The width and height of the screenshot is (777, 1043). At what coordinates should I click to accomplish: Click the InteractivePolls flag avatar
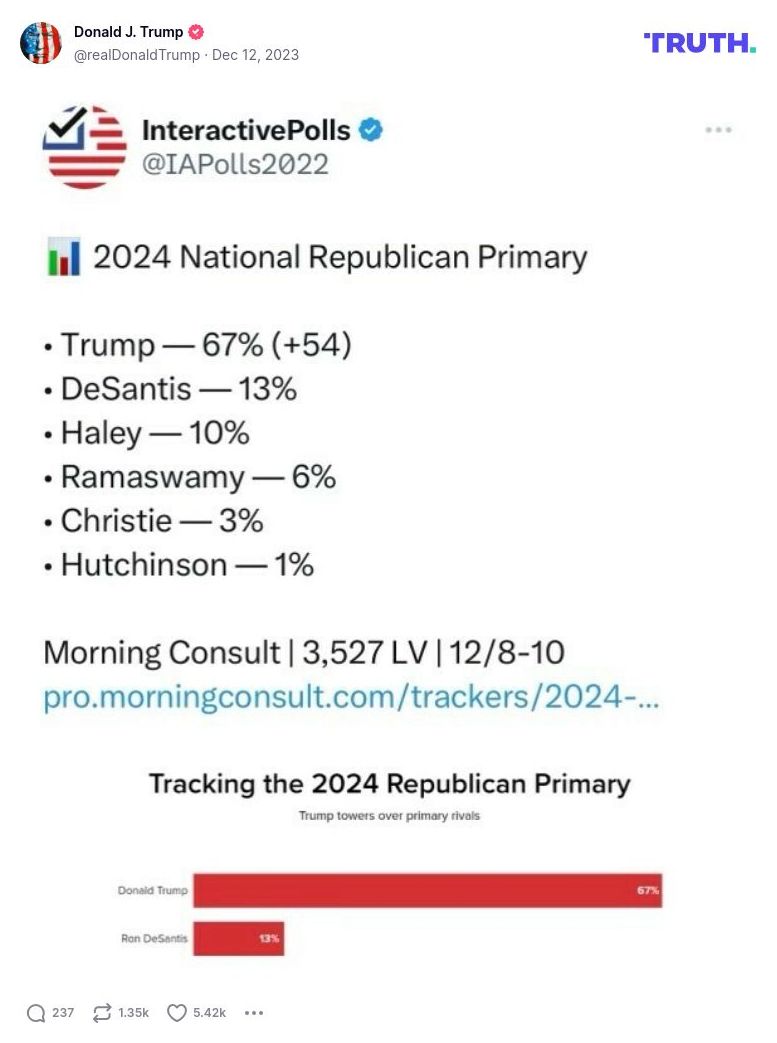coord(85,147)
